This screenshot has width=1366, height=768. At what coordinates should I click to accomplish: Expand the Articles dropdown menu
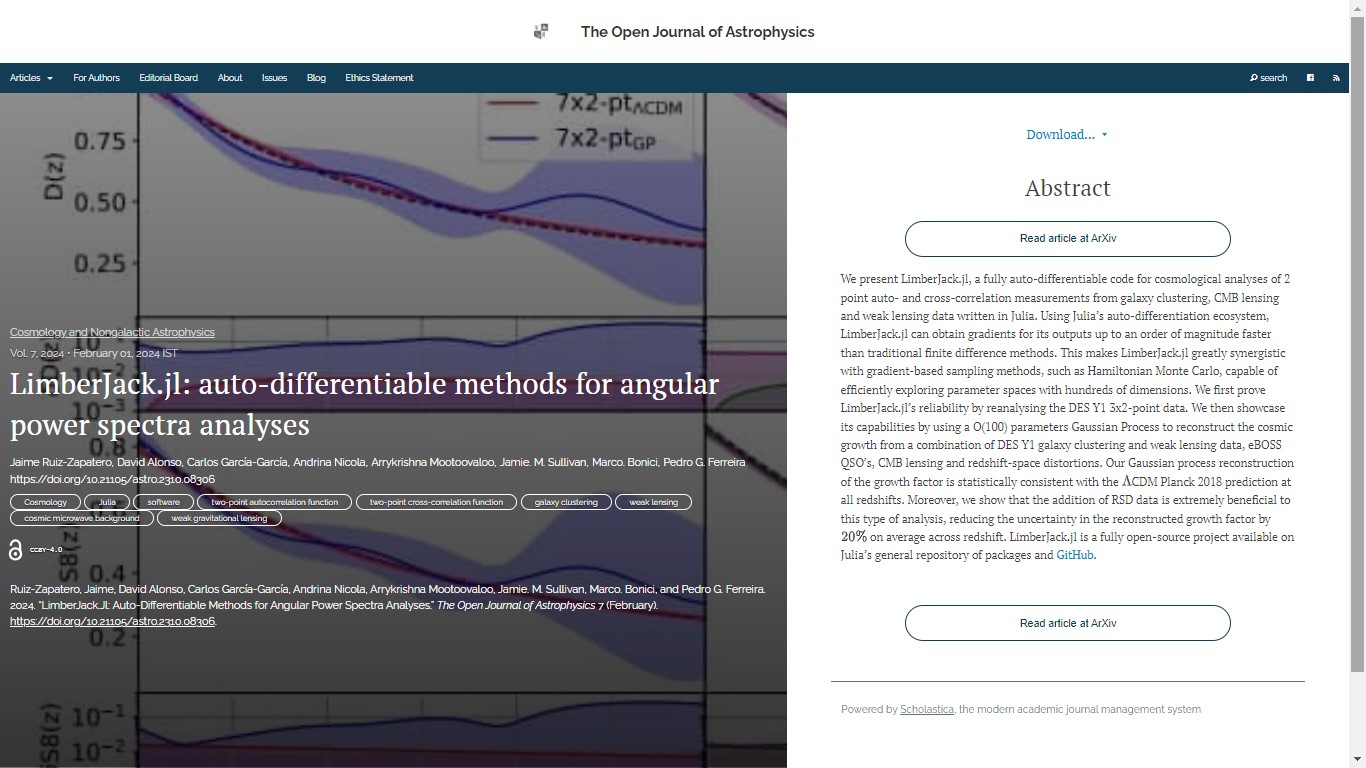(31, 78)
